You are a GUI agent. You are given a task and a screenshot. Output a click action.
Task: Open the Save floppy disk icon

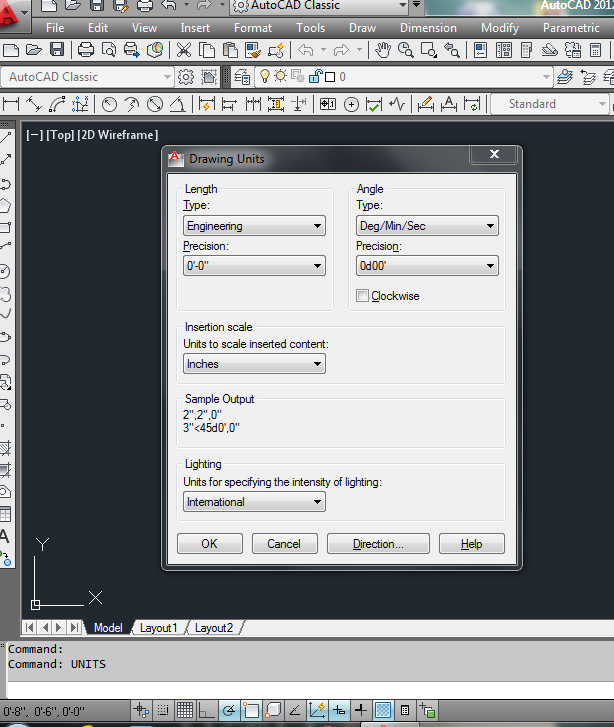(57, 49)
